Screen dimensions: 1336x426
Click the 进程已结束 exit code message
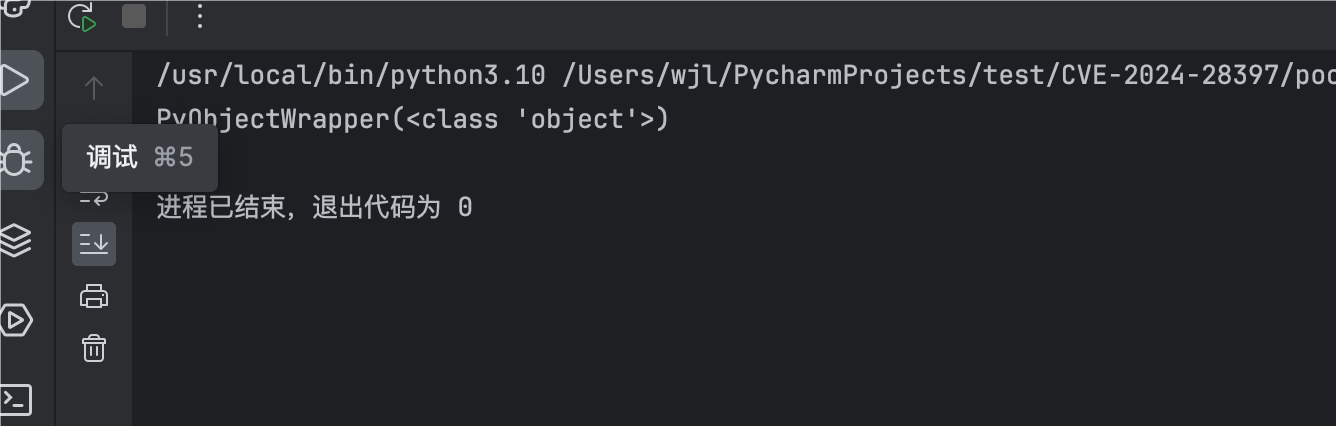314,208
